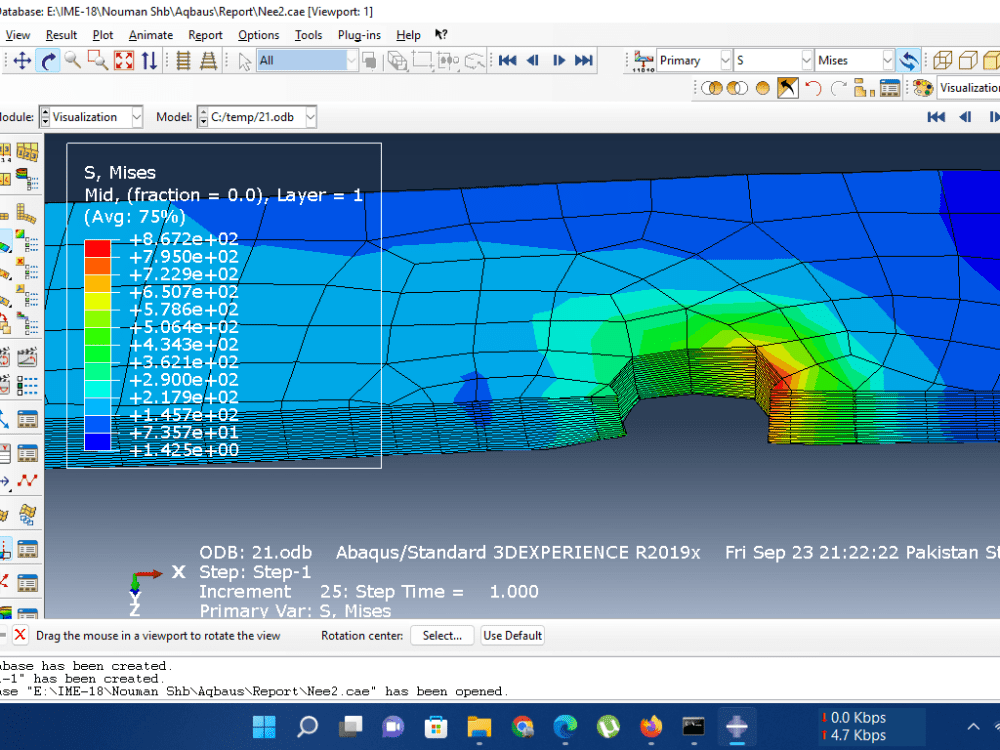The image size is (1000, 750).
Task: Open the Model C:/temp/21.odb dropdown
Action: pyautogui.click(x=257, y=117)
